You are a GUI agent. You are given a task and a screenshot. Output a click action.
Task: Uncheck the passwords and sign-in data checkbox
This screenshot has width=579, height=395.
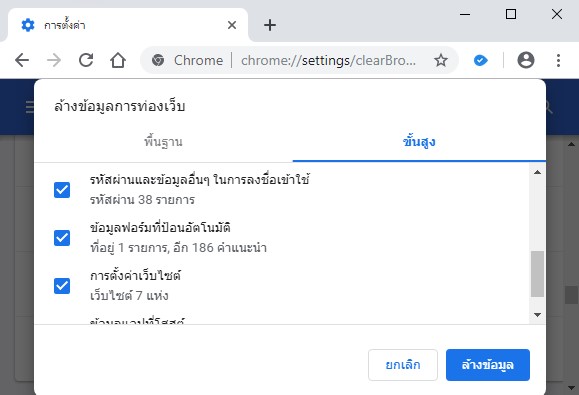point(62,190)
